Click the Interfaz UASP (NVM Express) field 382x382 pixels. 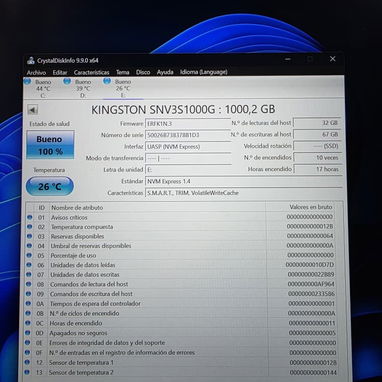(188, 147)
